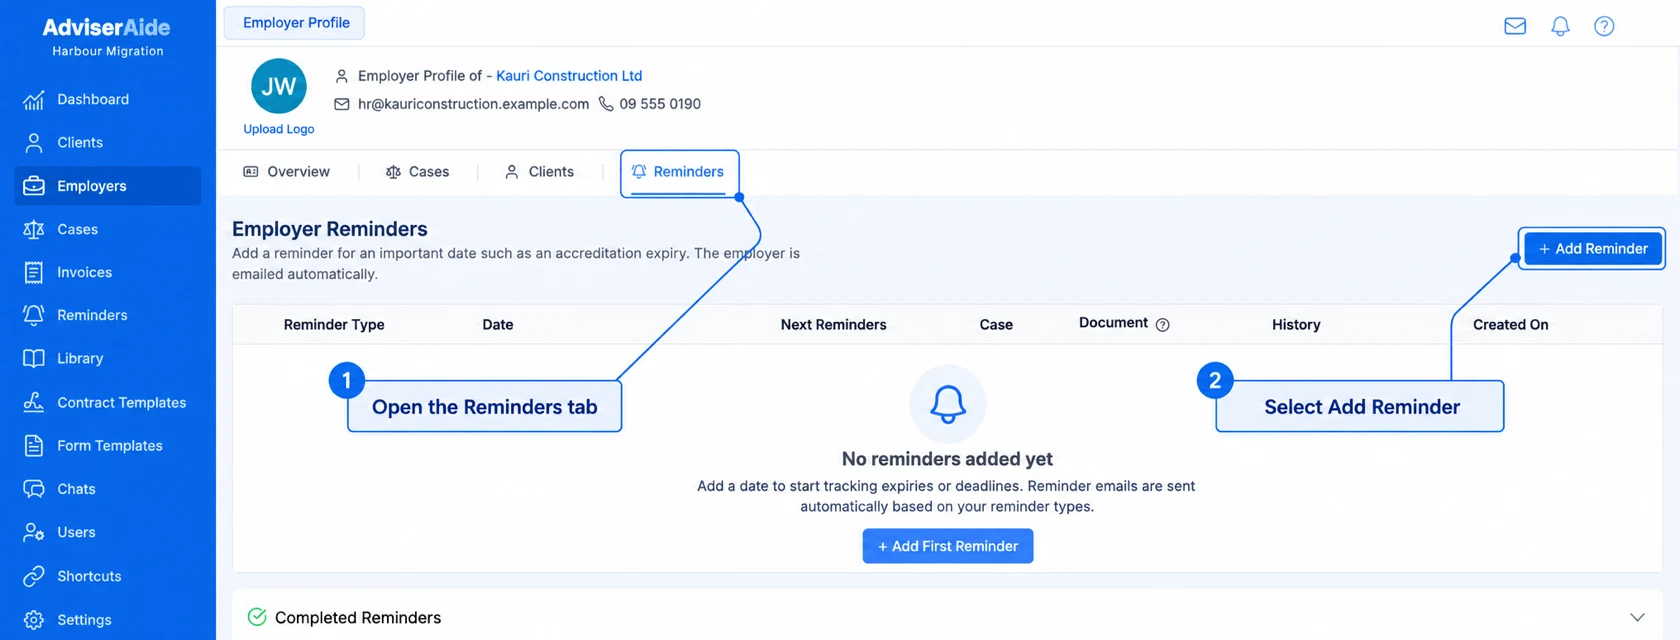Switch to the Overview tab
The width and height of the screenshot is (1680, 640).
(x=287, y=172)
